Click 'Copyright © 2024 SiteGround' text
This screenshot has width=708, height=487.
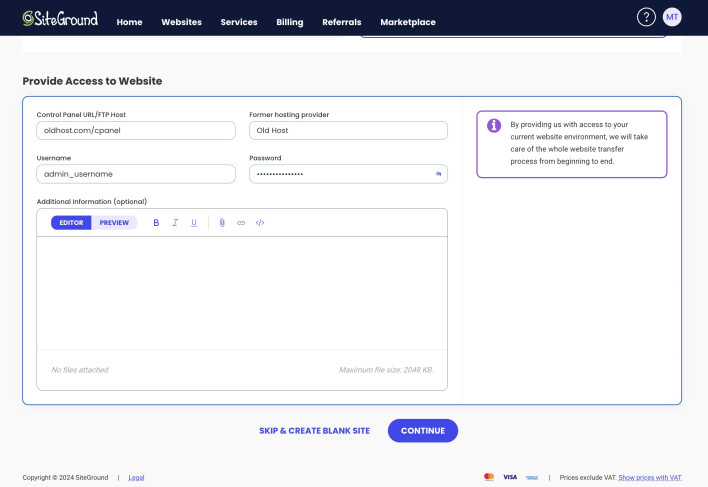pos(65,478)
